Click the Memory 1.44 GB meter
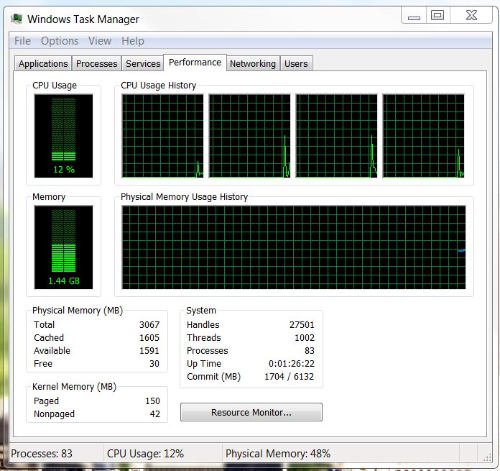 (x=63, y=247)
